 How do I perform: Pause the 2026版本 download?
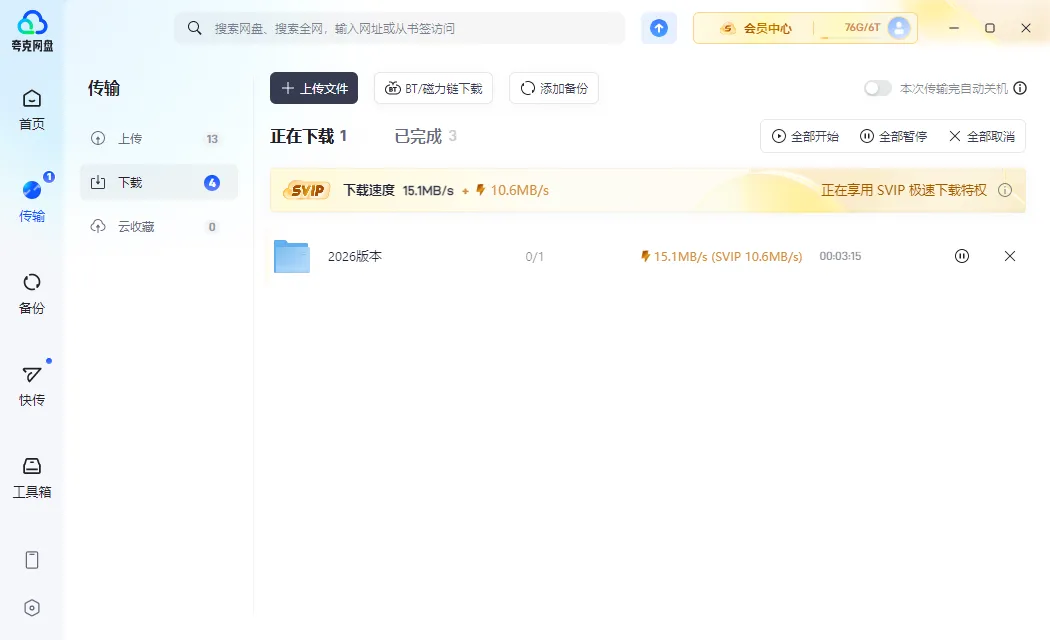click(x=962, y=256)
